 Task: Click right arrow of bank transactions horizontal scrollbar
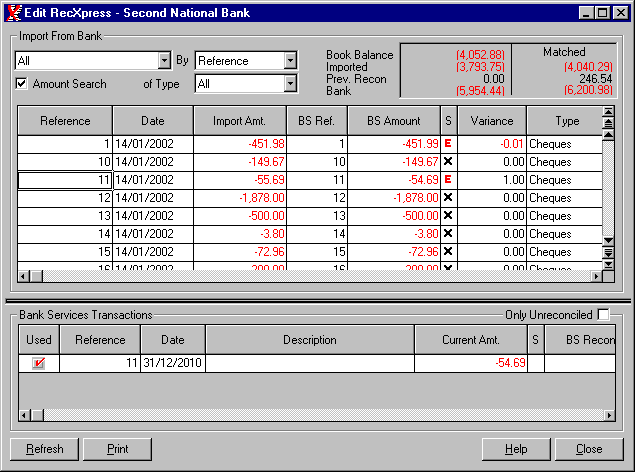tap(609, 415)
